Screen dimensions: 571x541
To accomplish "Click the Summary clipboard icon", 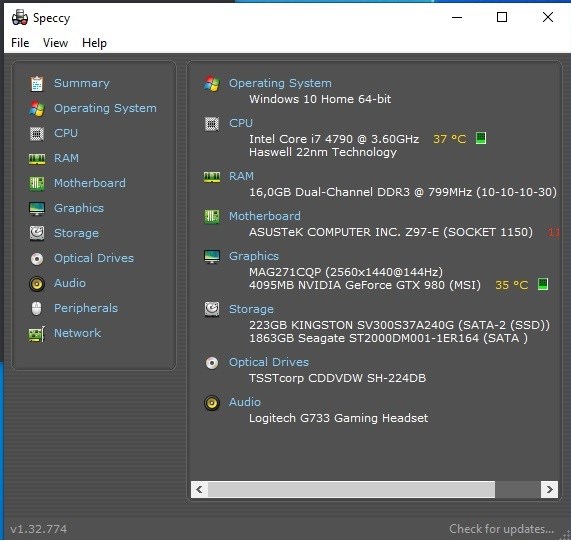I will (x=37, y=83).
